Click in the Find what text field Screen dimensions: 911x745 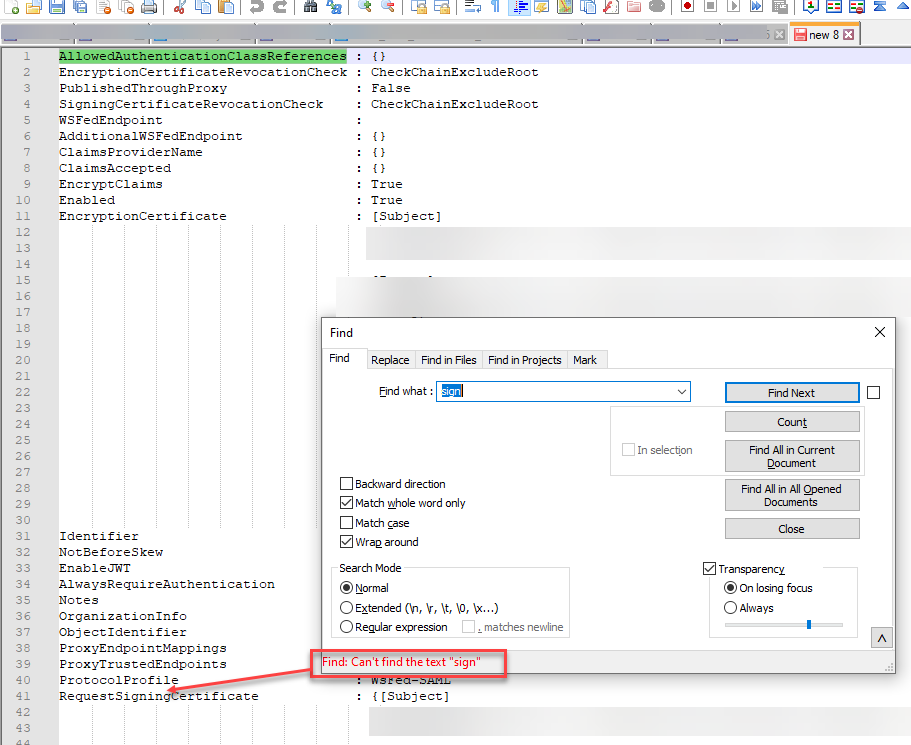[563, 392]
